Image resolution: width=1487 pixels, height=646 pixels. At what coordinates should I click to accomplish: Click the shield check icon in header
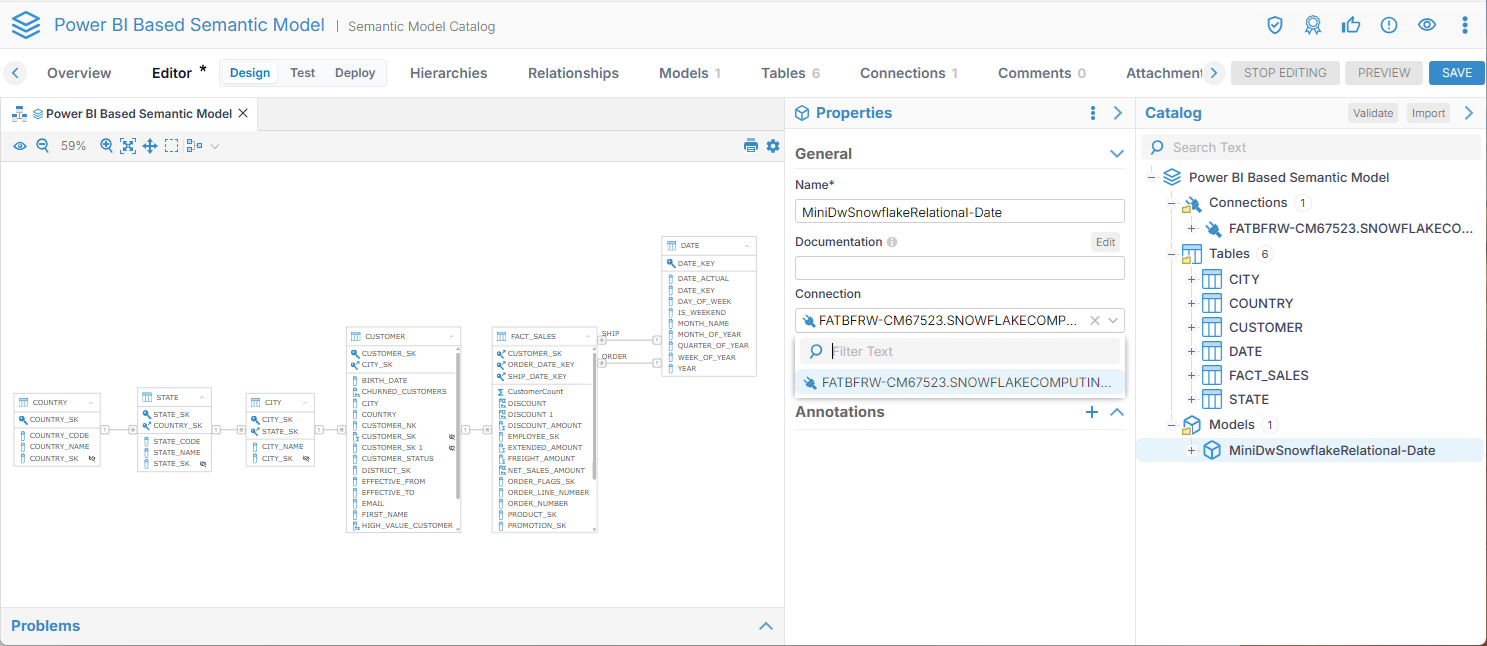[x=1275, y=25]
